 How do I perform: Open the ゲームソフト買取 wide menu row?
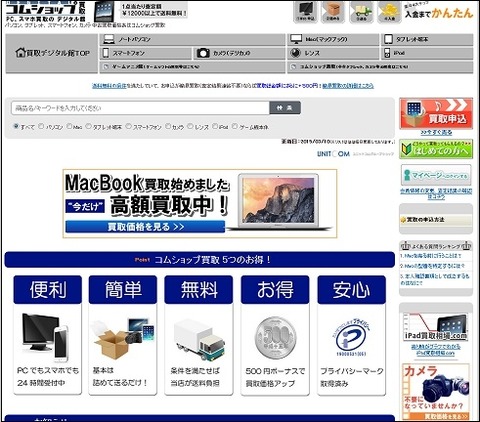(x=192, y=67)
